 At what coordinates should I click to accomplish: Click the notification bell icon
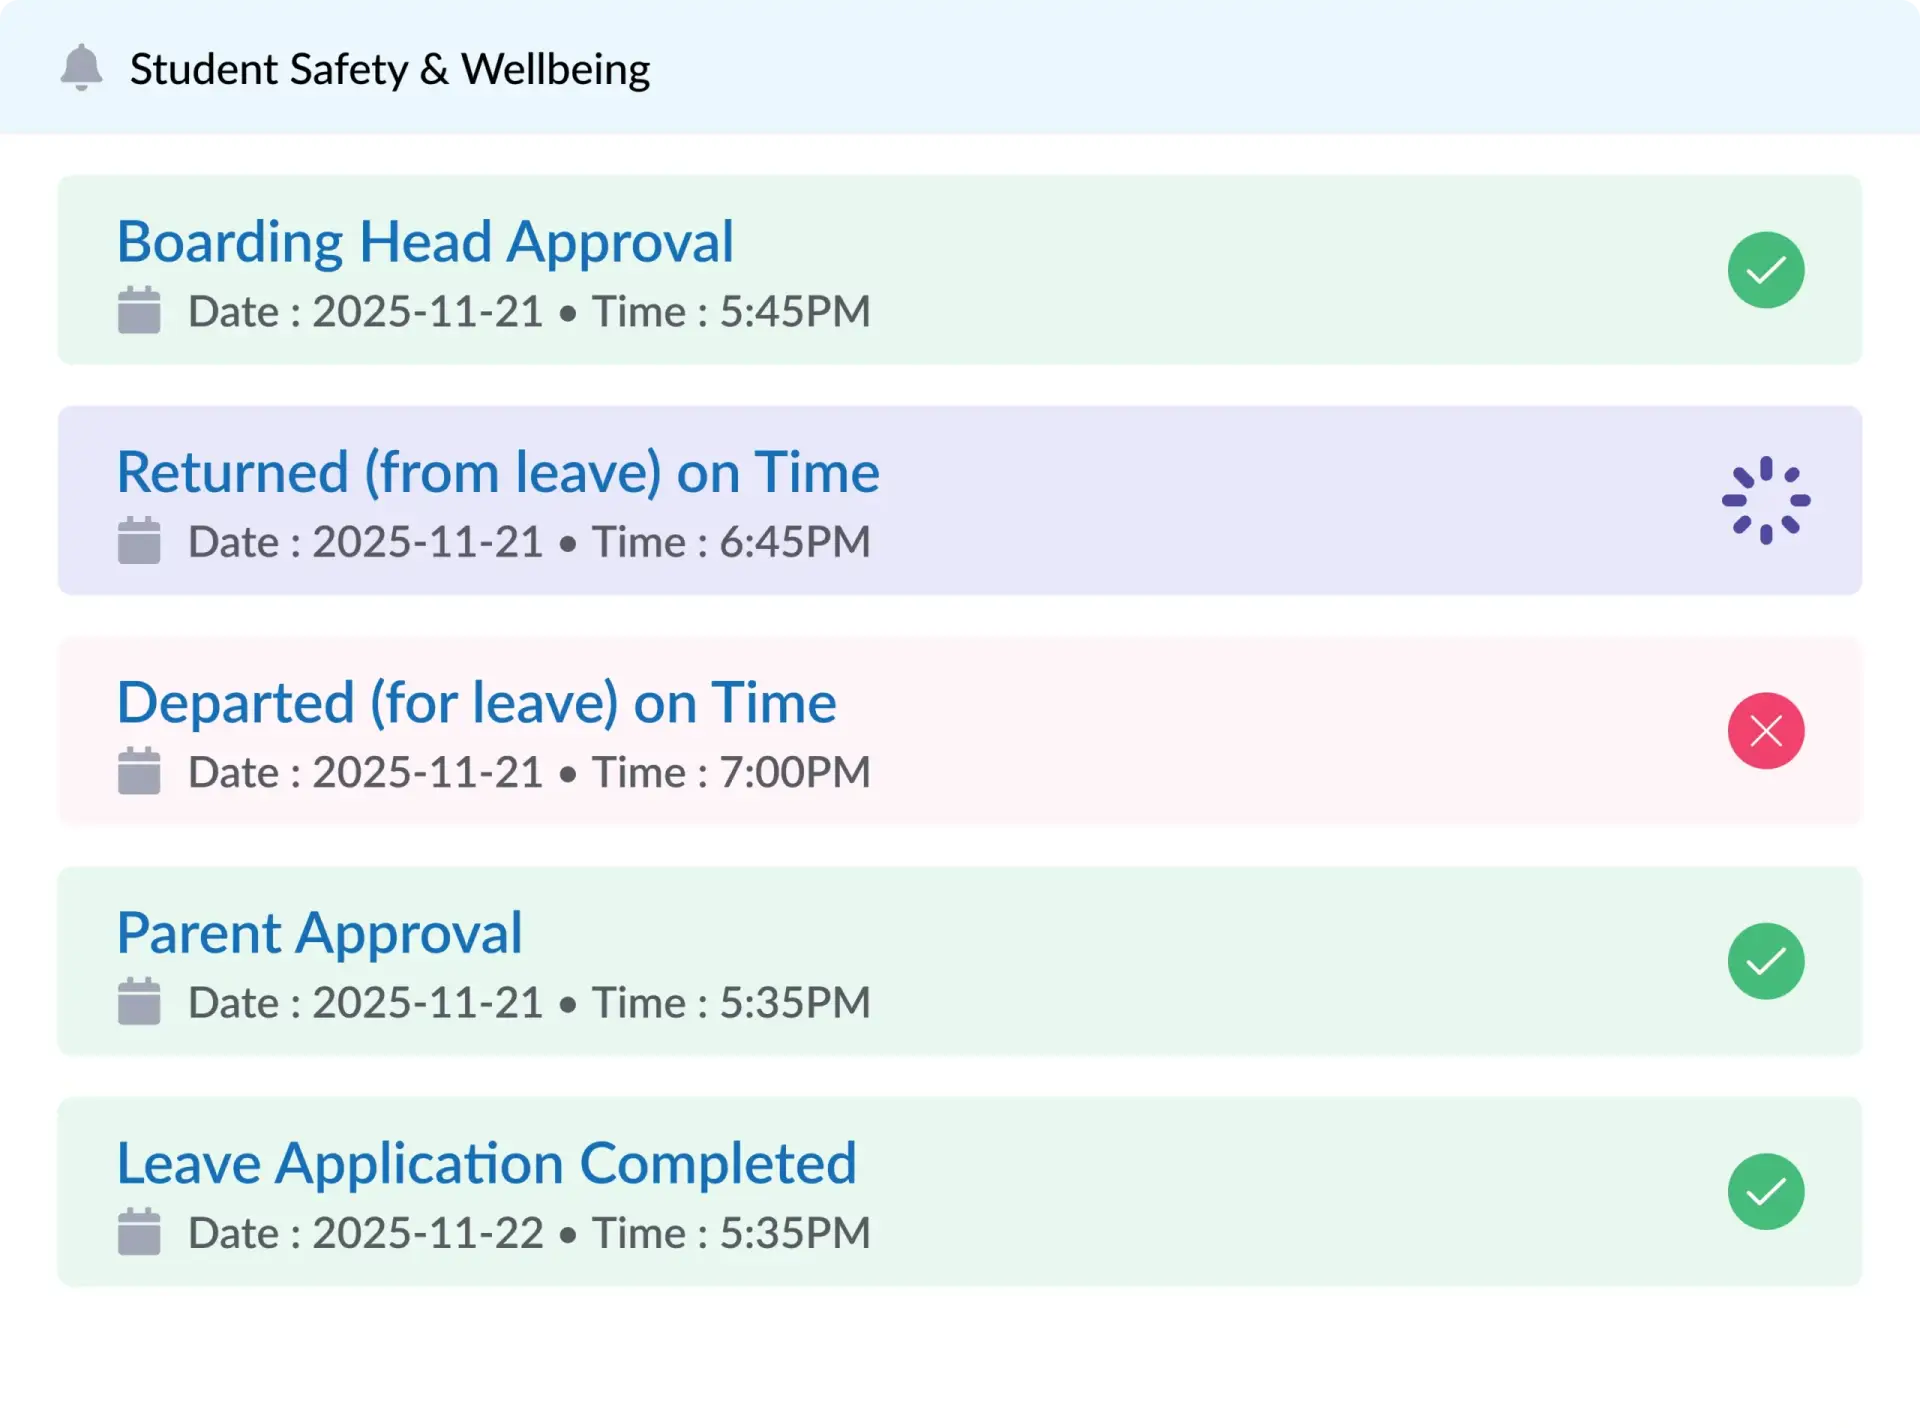pyautogui.click(x=81, y=68)
